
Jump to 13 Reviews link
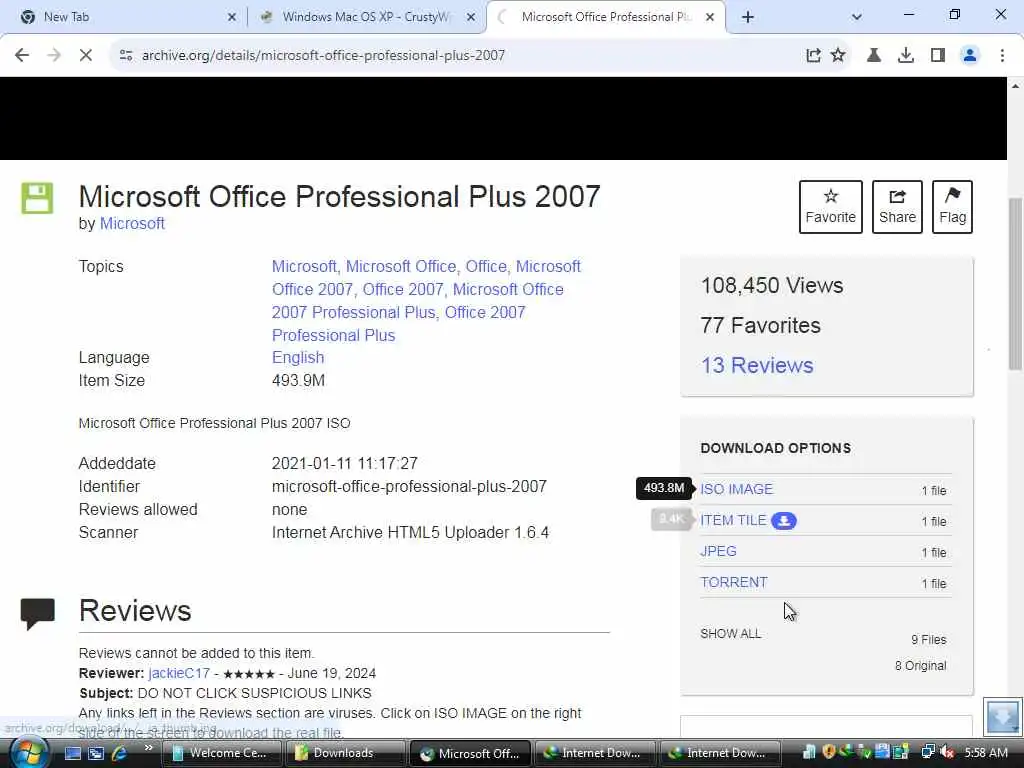pos(757,365)
